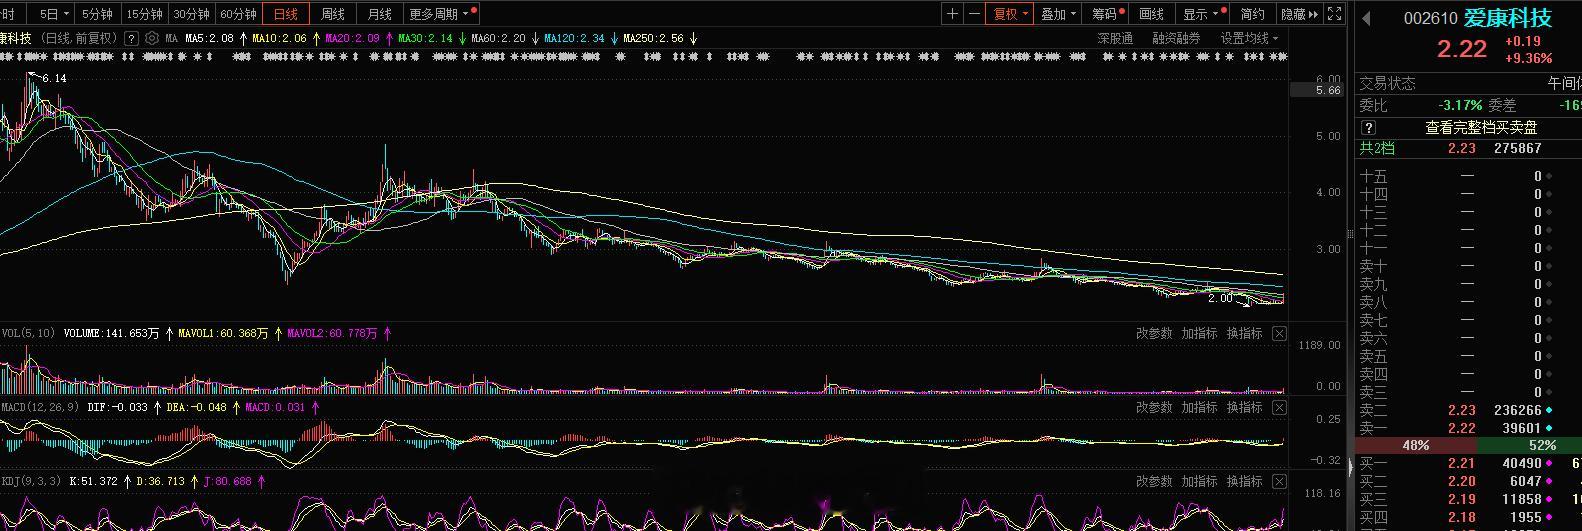Image resolution: width=1582 pixels, height=531 pixels.
Task: Click 加指标 in the MACD panel
Action: [1199, 408]
